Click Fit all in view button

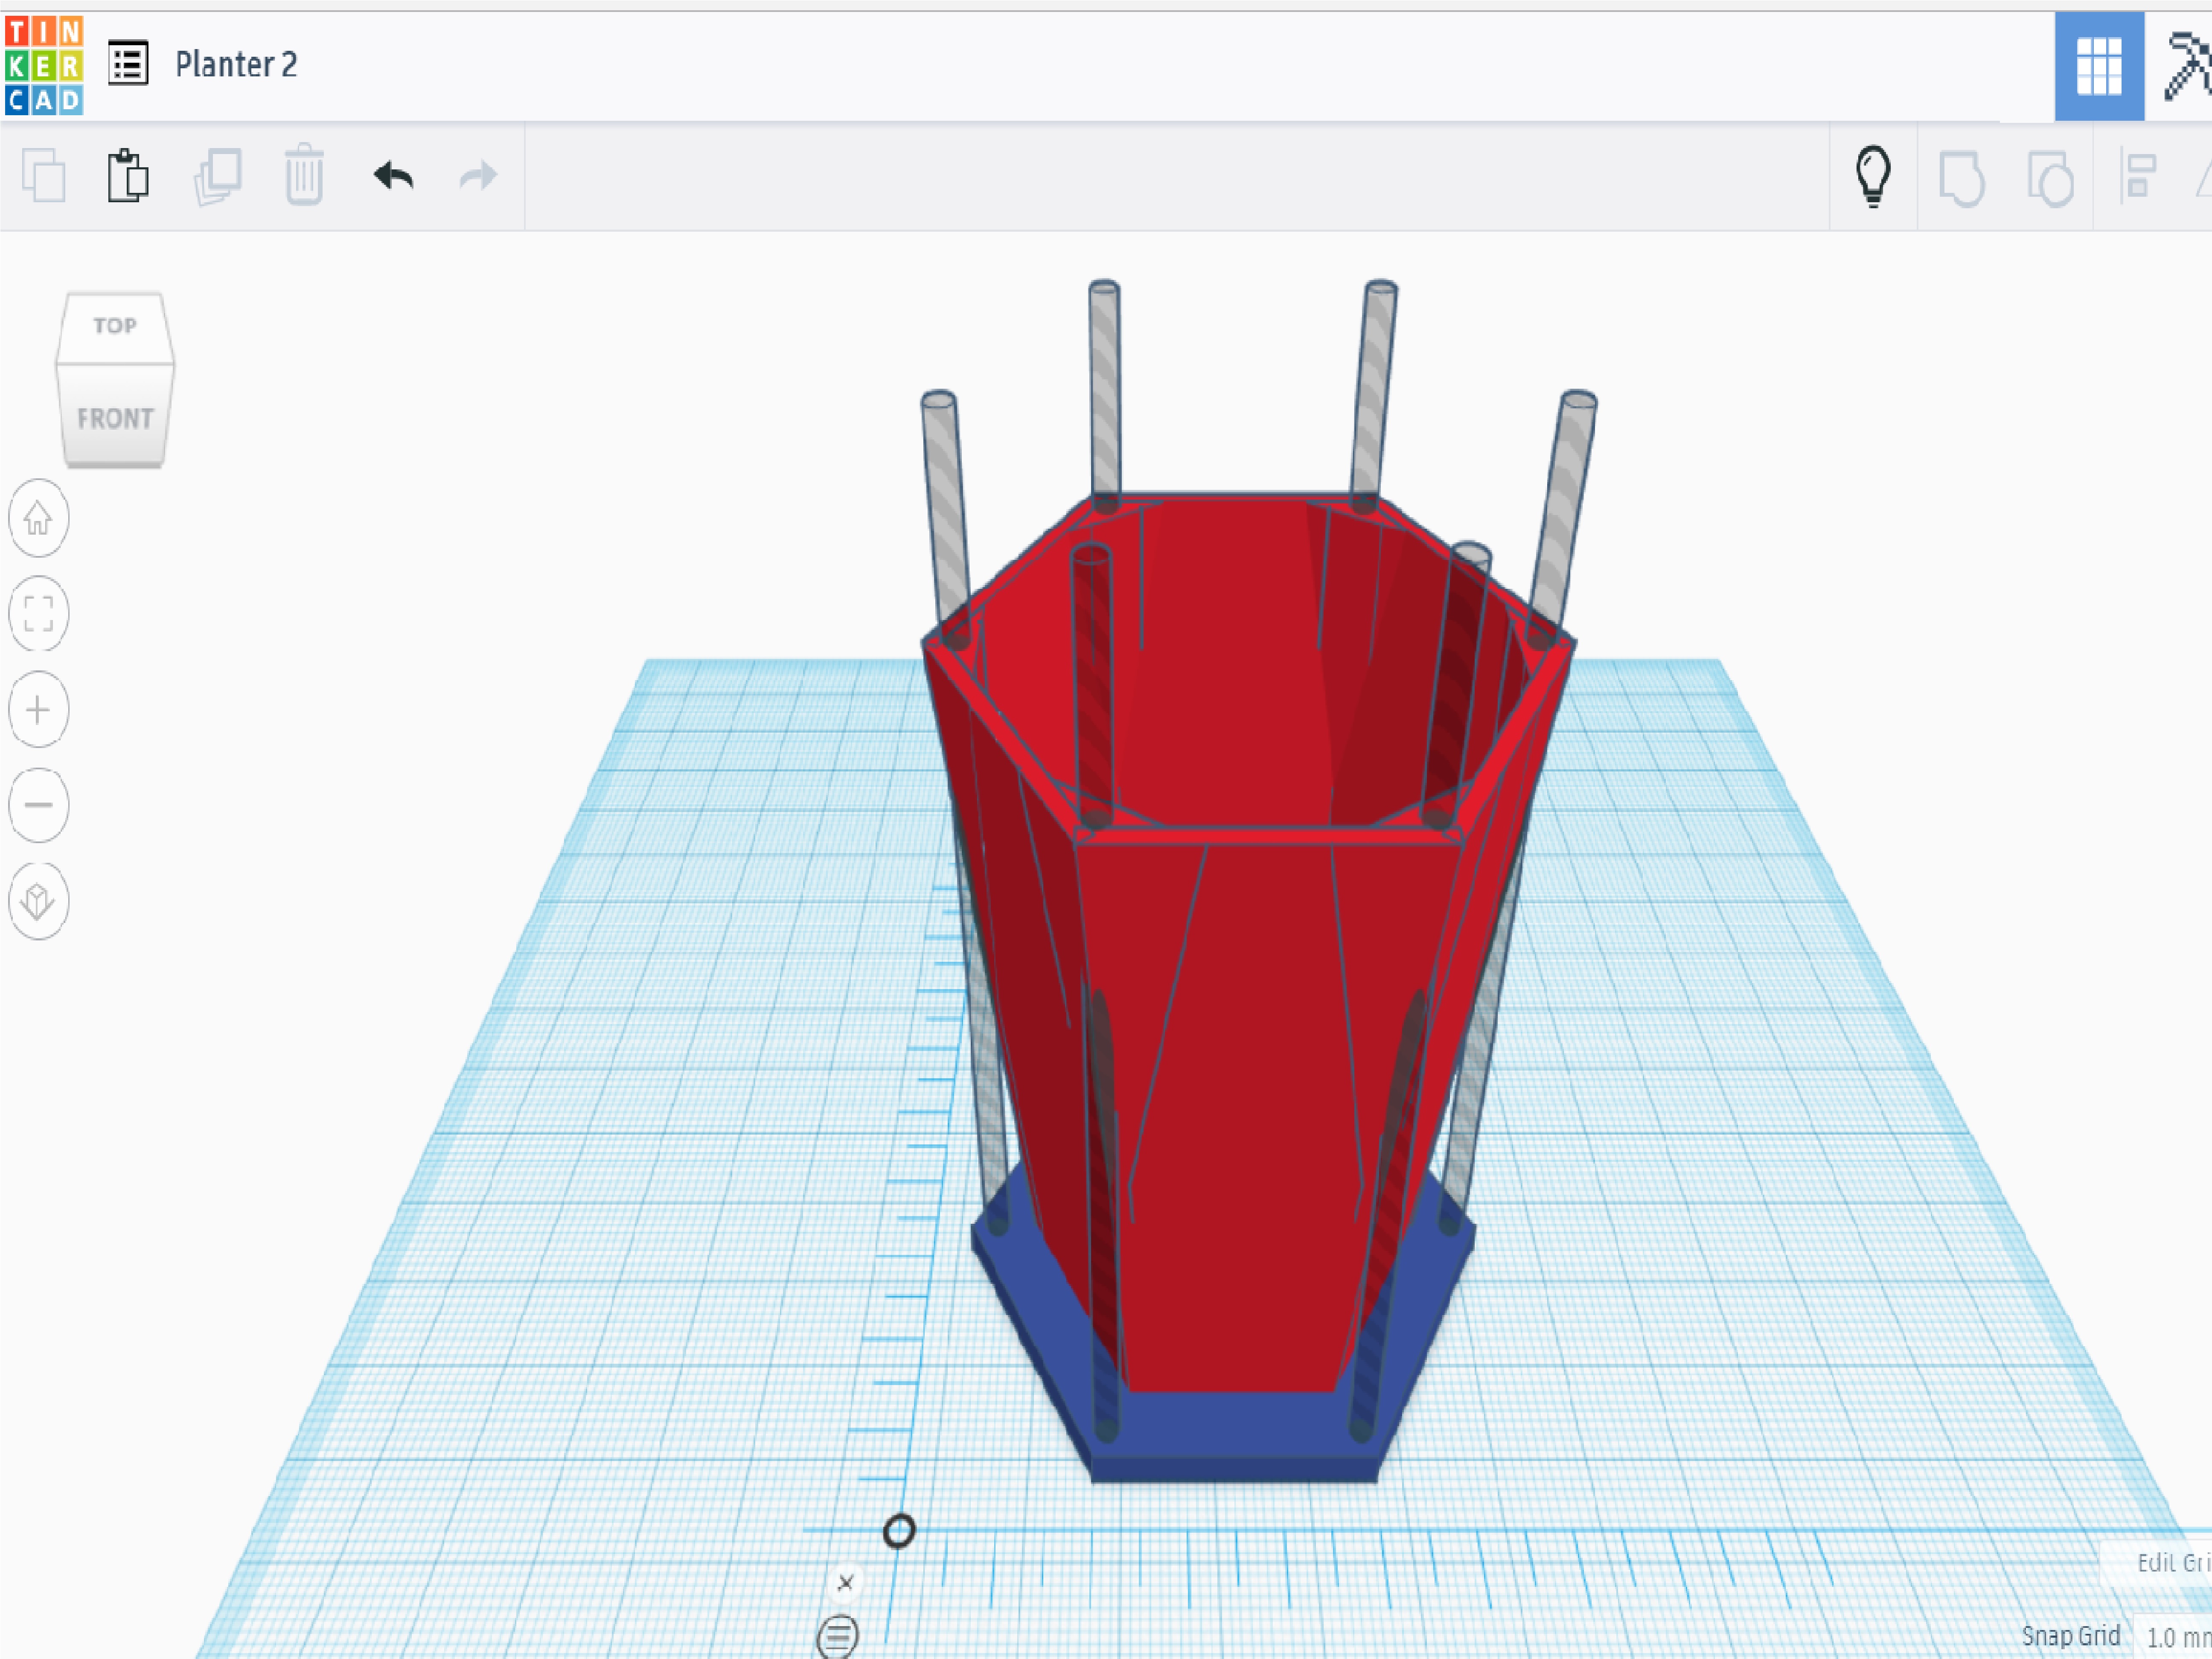(38, 613)
